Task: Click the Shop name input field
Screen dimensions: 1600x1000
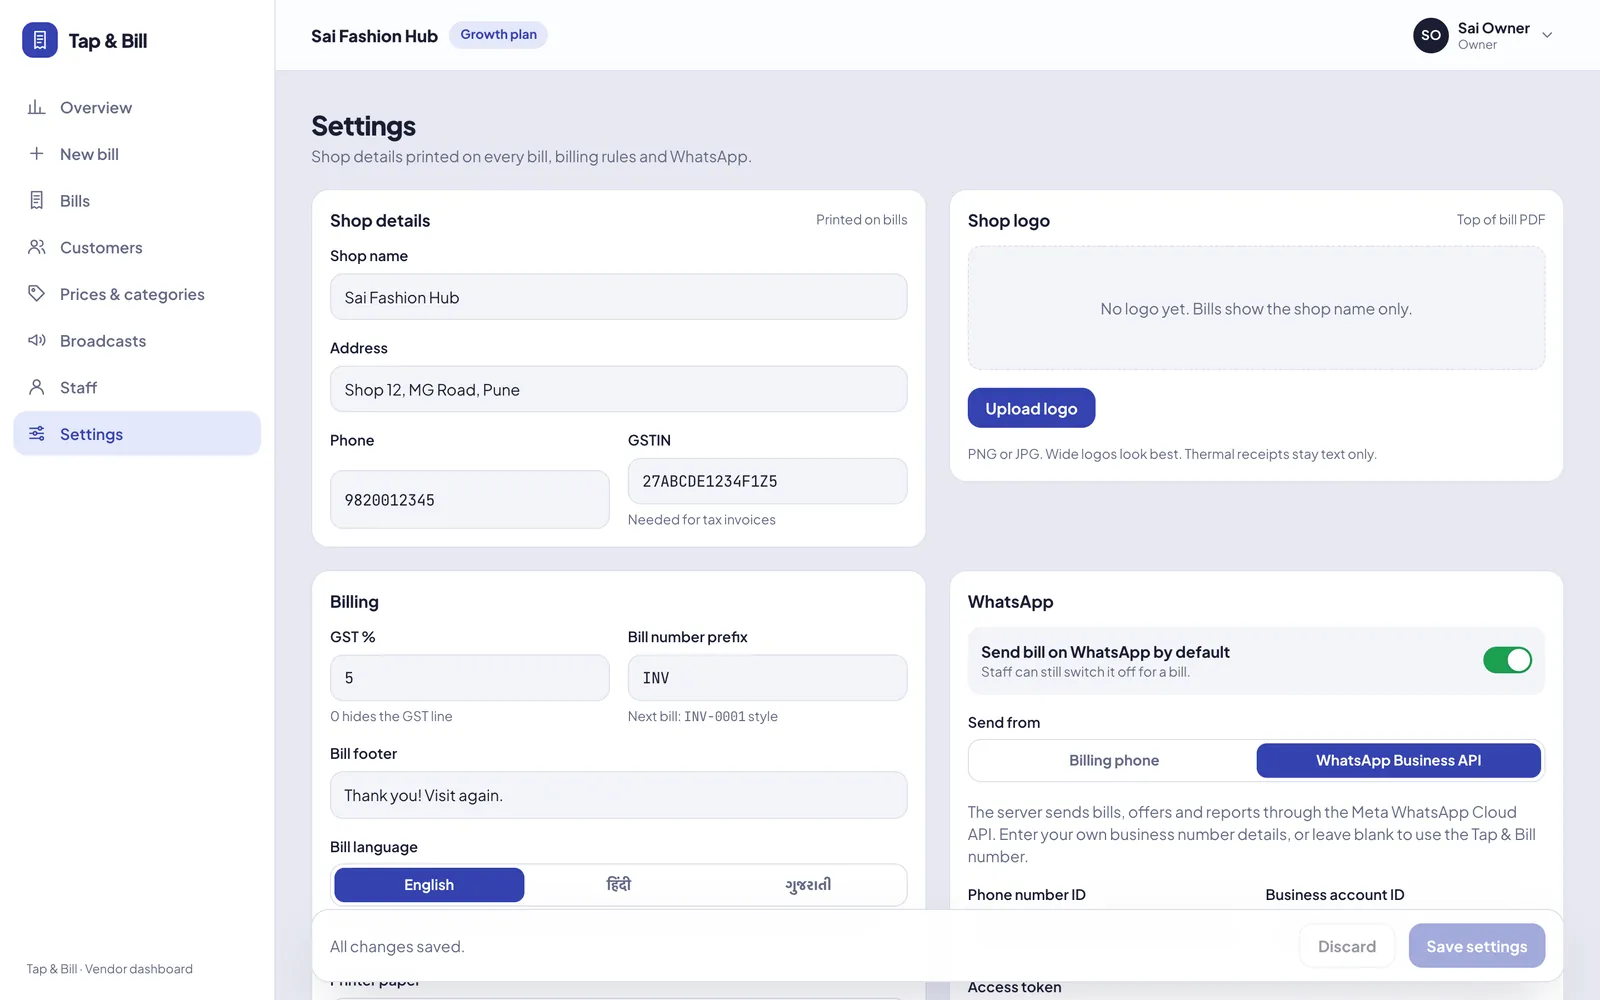Action: [619, 297]
